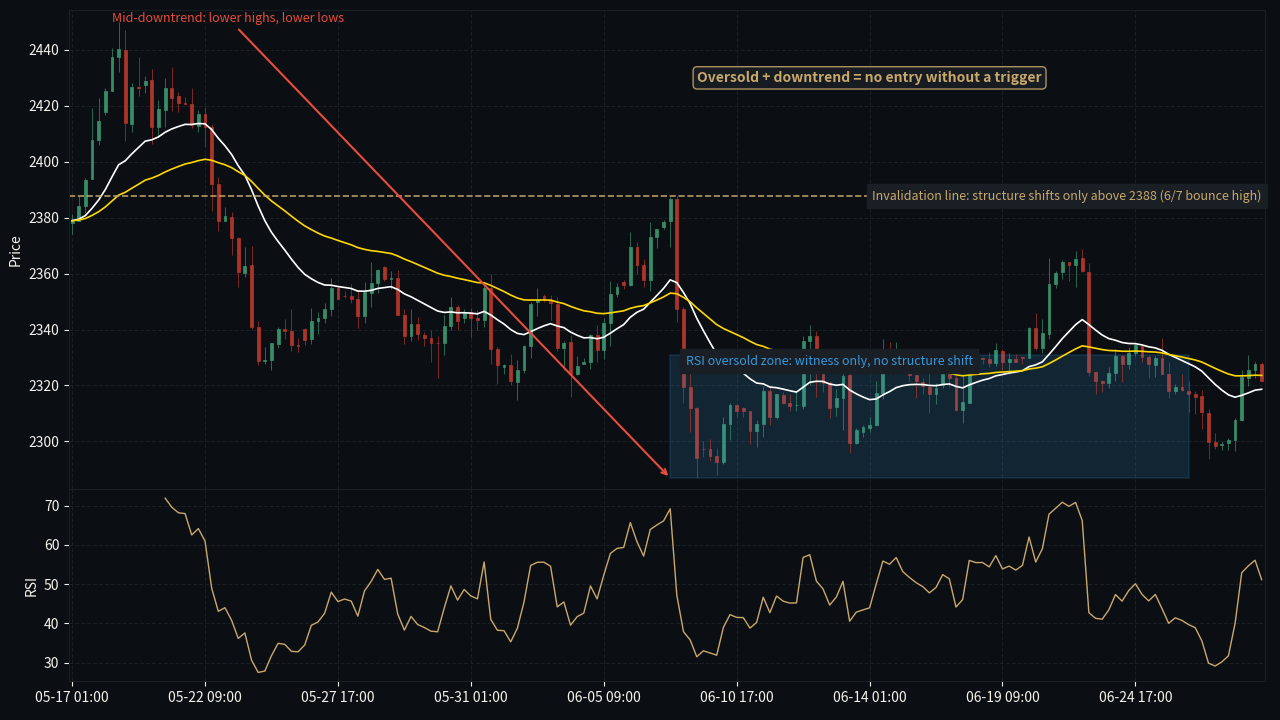Click the '05-22 09:00' date label
This screenshot has width=1280, height=720.
[x=205, y=697]
